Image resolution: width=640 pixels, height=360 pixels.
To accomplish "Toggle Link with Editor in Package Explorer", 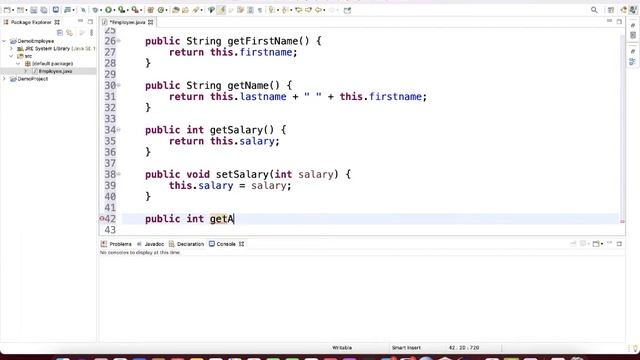I will point(70,32).
